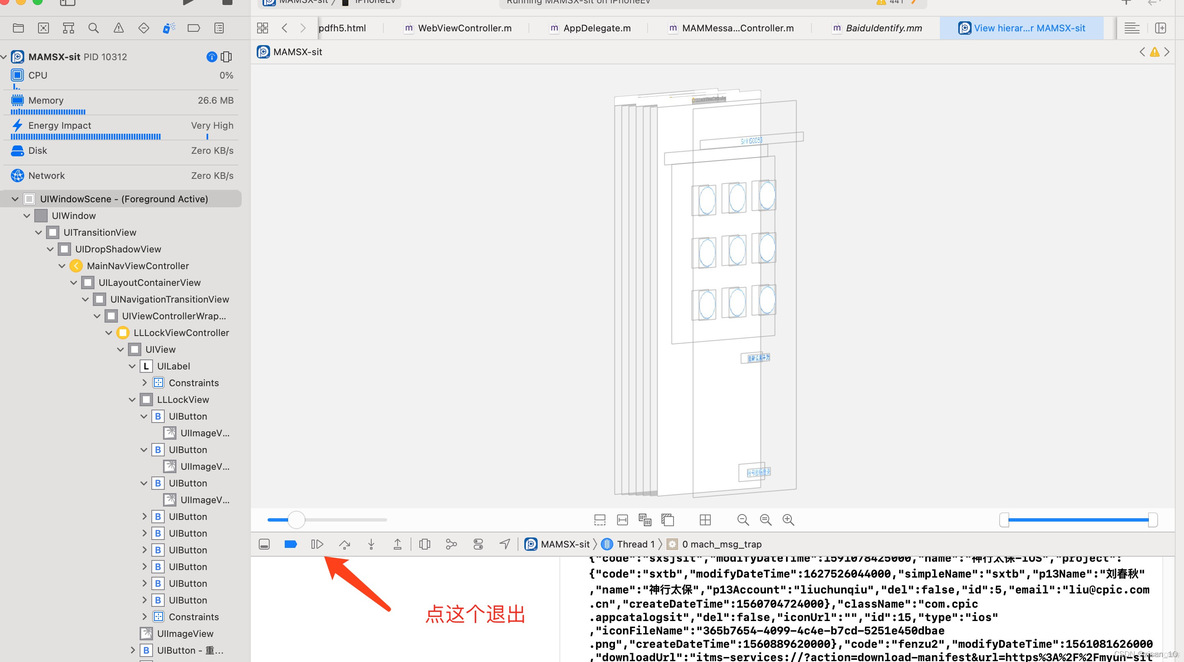This screenshot has width=1184, height=662.
Task: Collapse the UILabel node
Action: pos(132,366)
